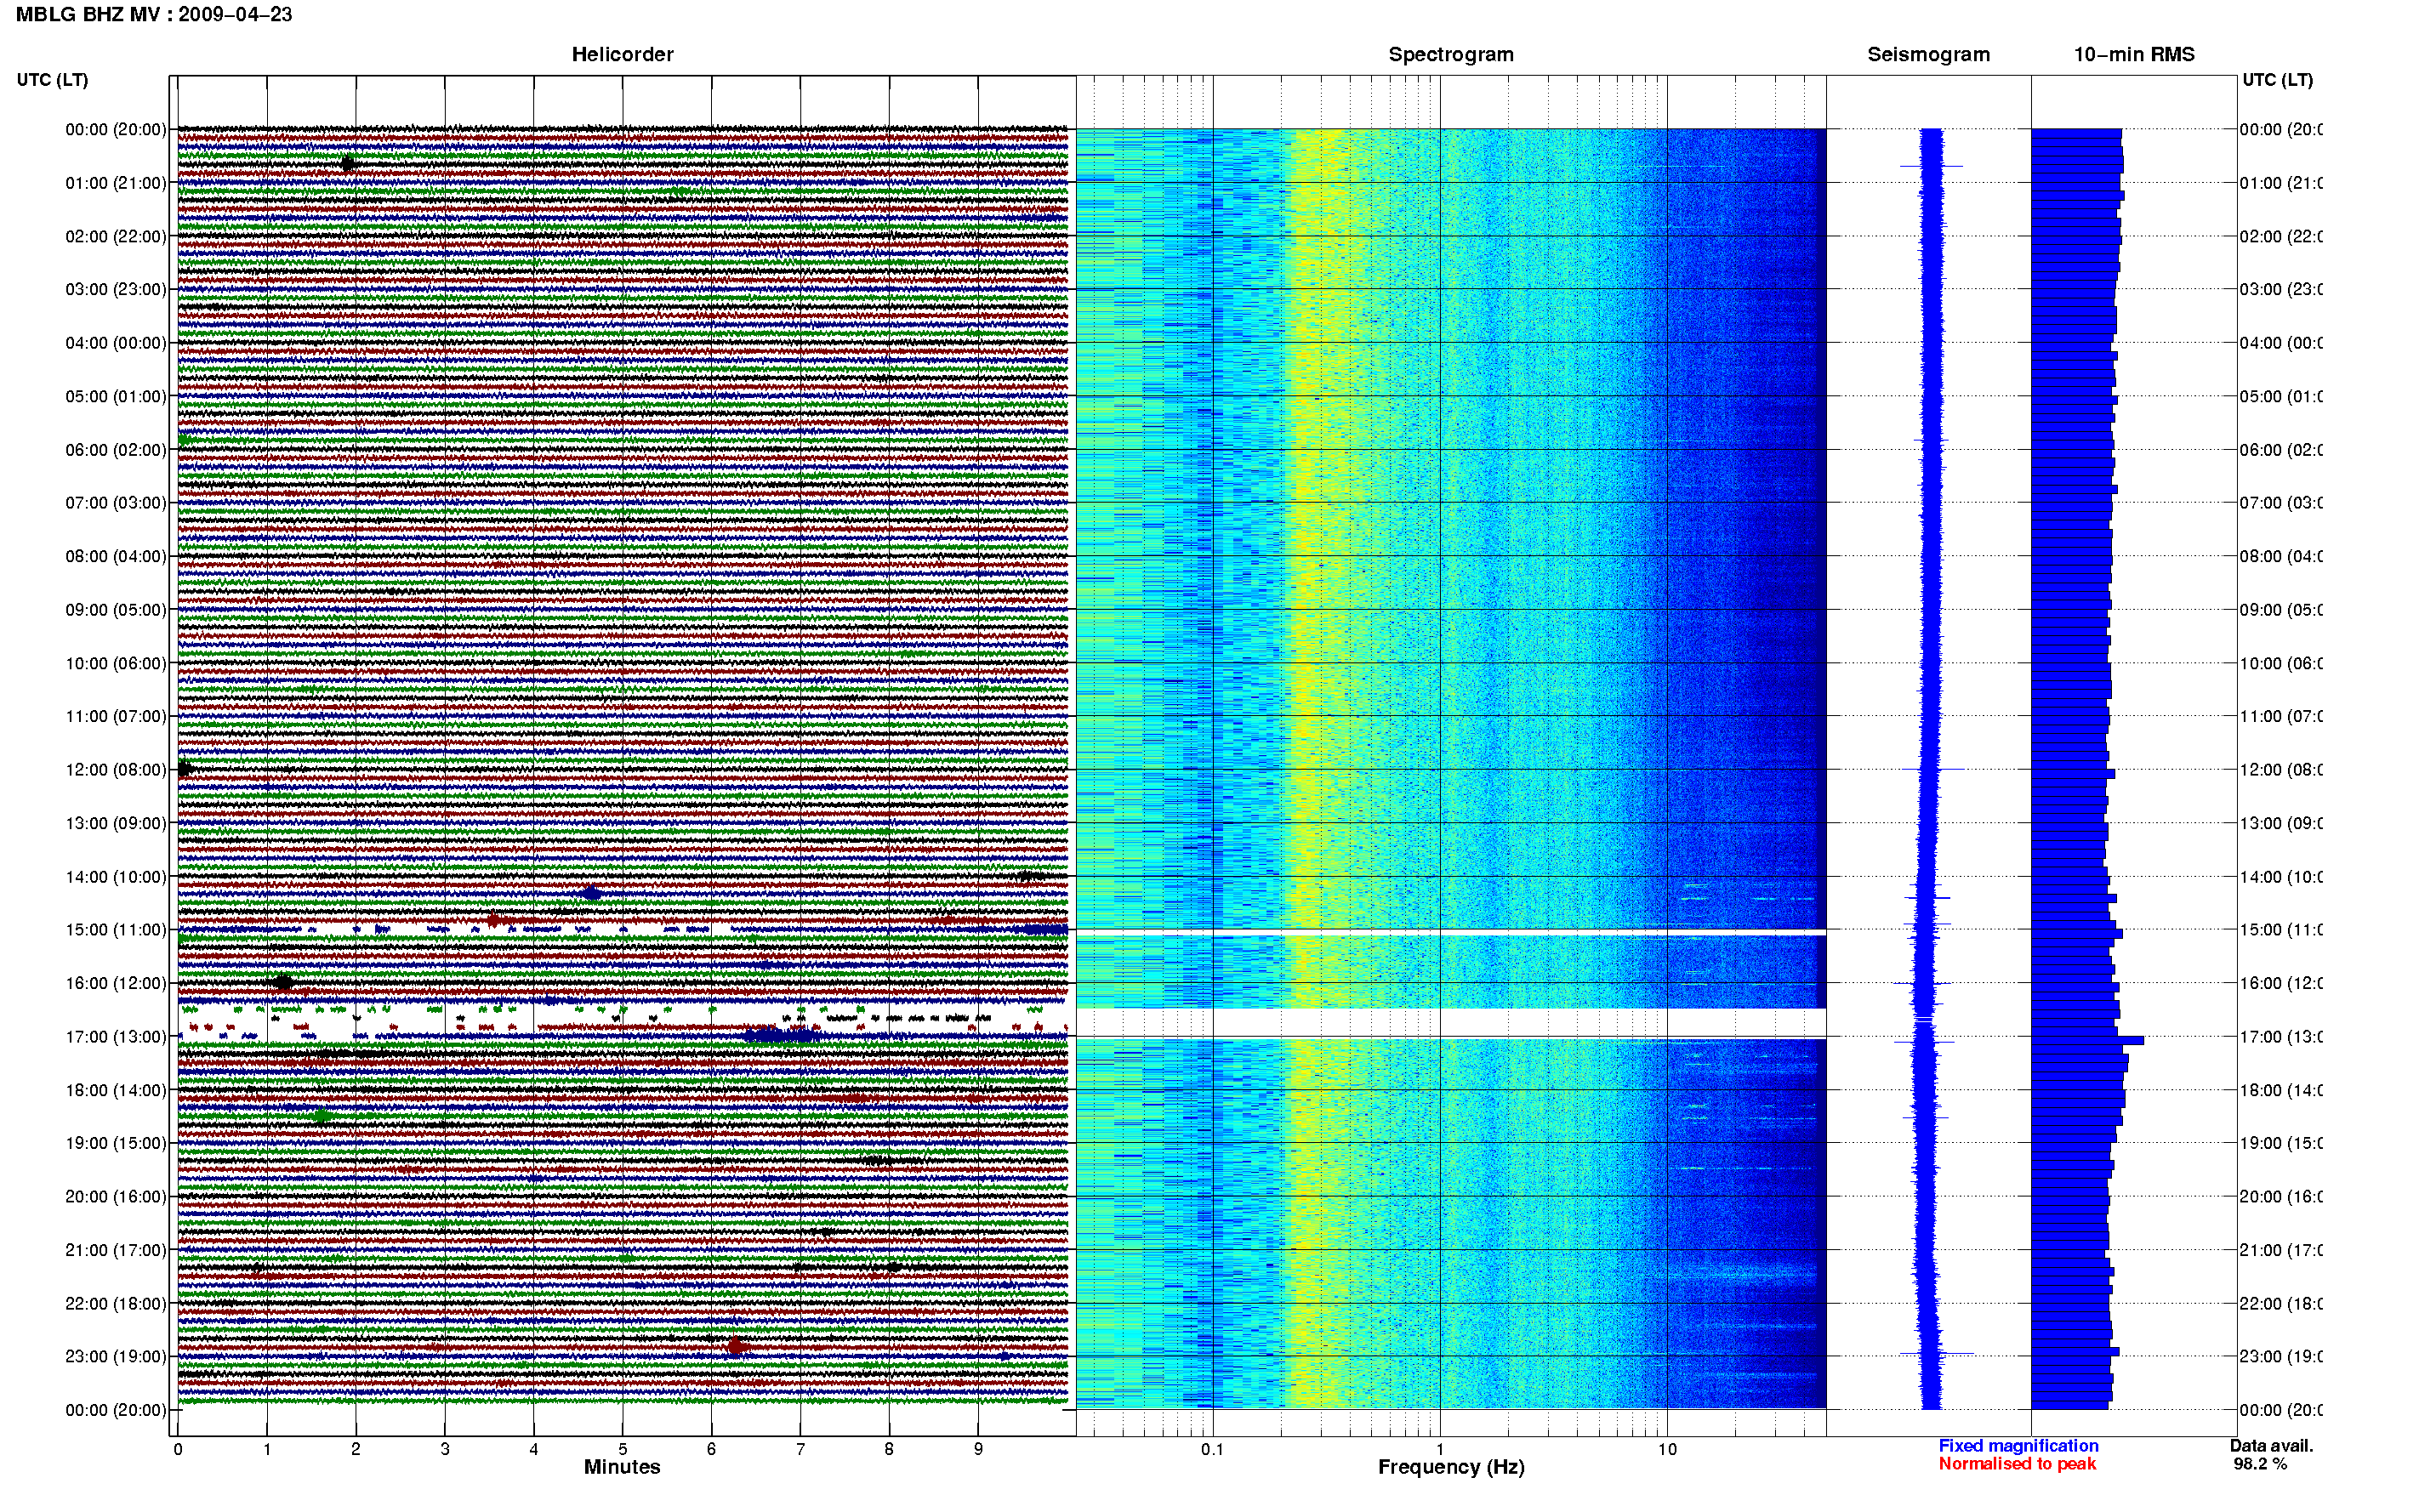Screen dimensions: 2419x1512
Task: Select the 'Helicorder' panel heading
Action: (x=622, y=54)
